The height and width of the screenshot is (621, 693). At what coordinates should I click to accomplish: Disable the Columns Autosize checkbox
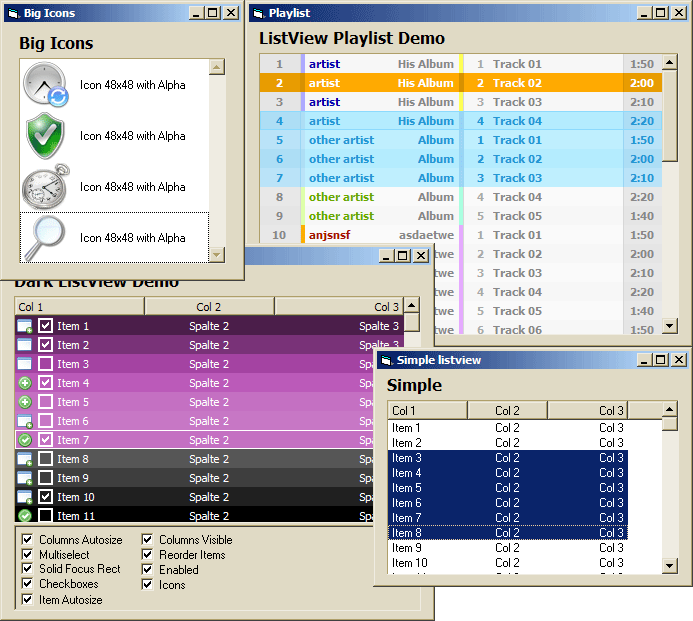27,540
